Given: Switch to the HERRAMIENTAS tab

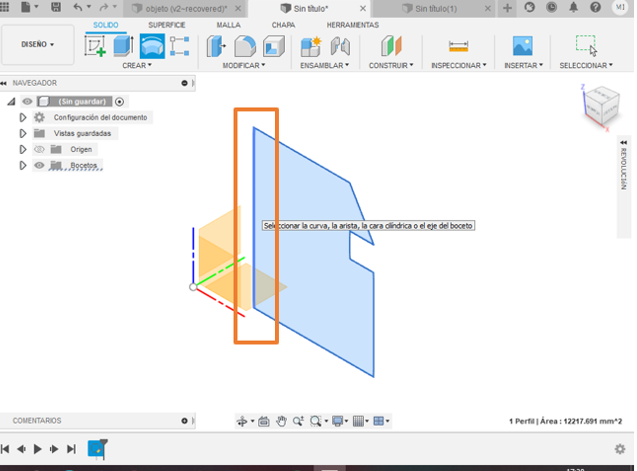Looking at the screenshot, I should [x=353, y=25].
